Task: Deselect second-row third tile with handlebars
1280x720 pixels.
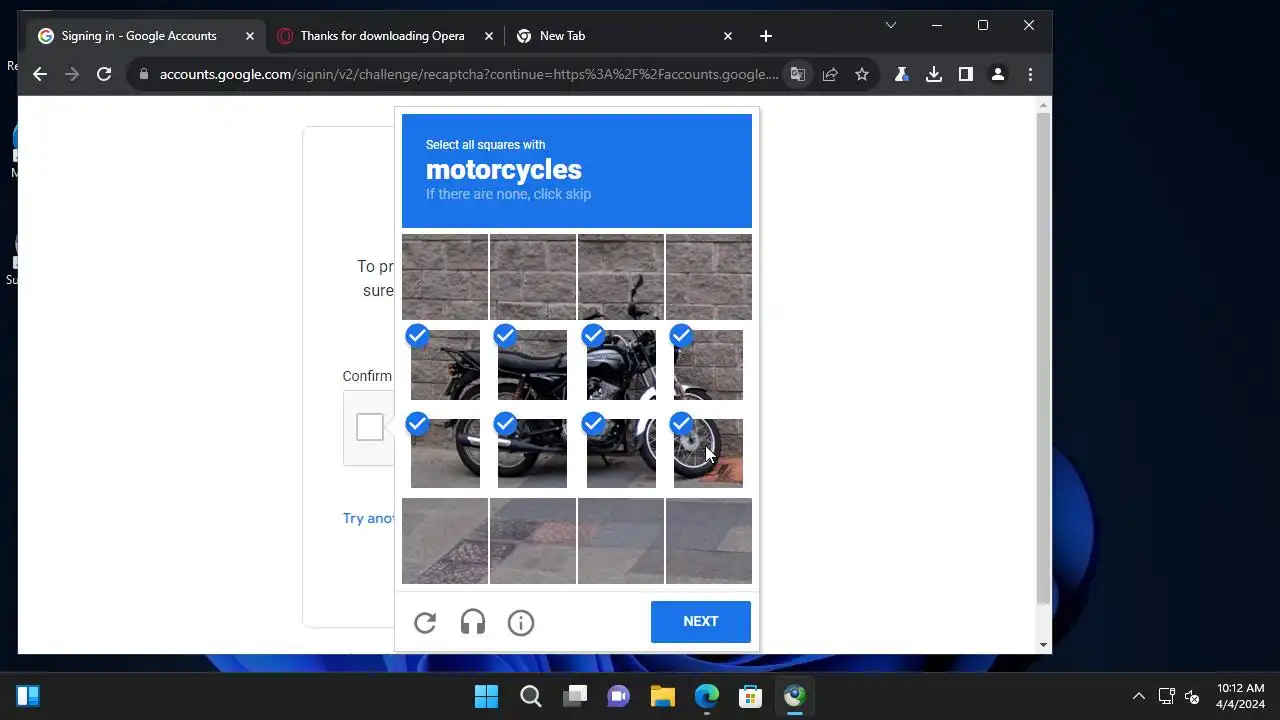Action: [x=621, y=365]
